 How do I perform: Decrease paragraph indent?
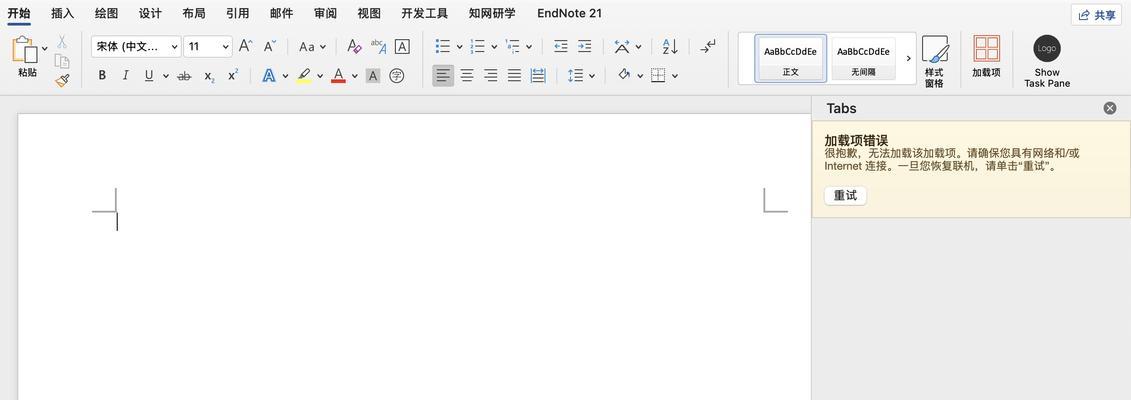click(560, 46)
